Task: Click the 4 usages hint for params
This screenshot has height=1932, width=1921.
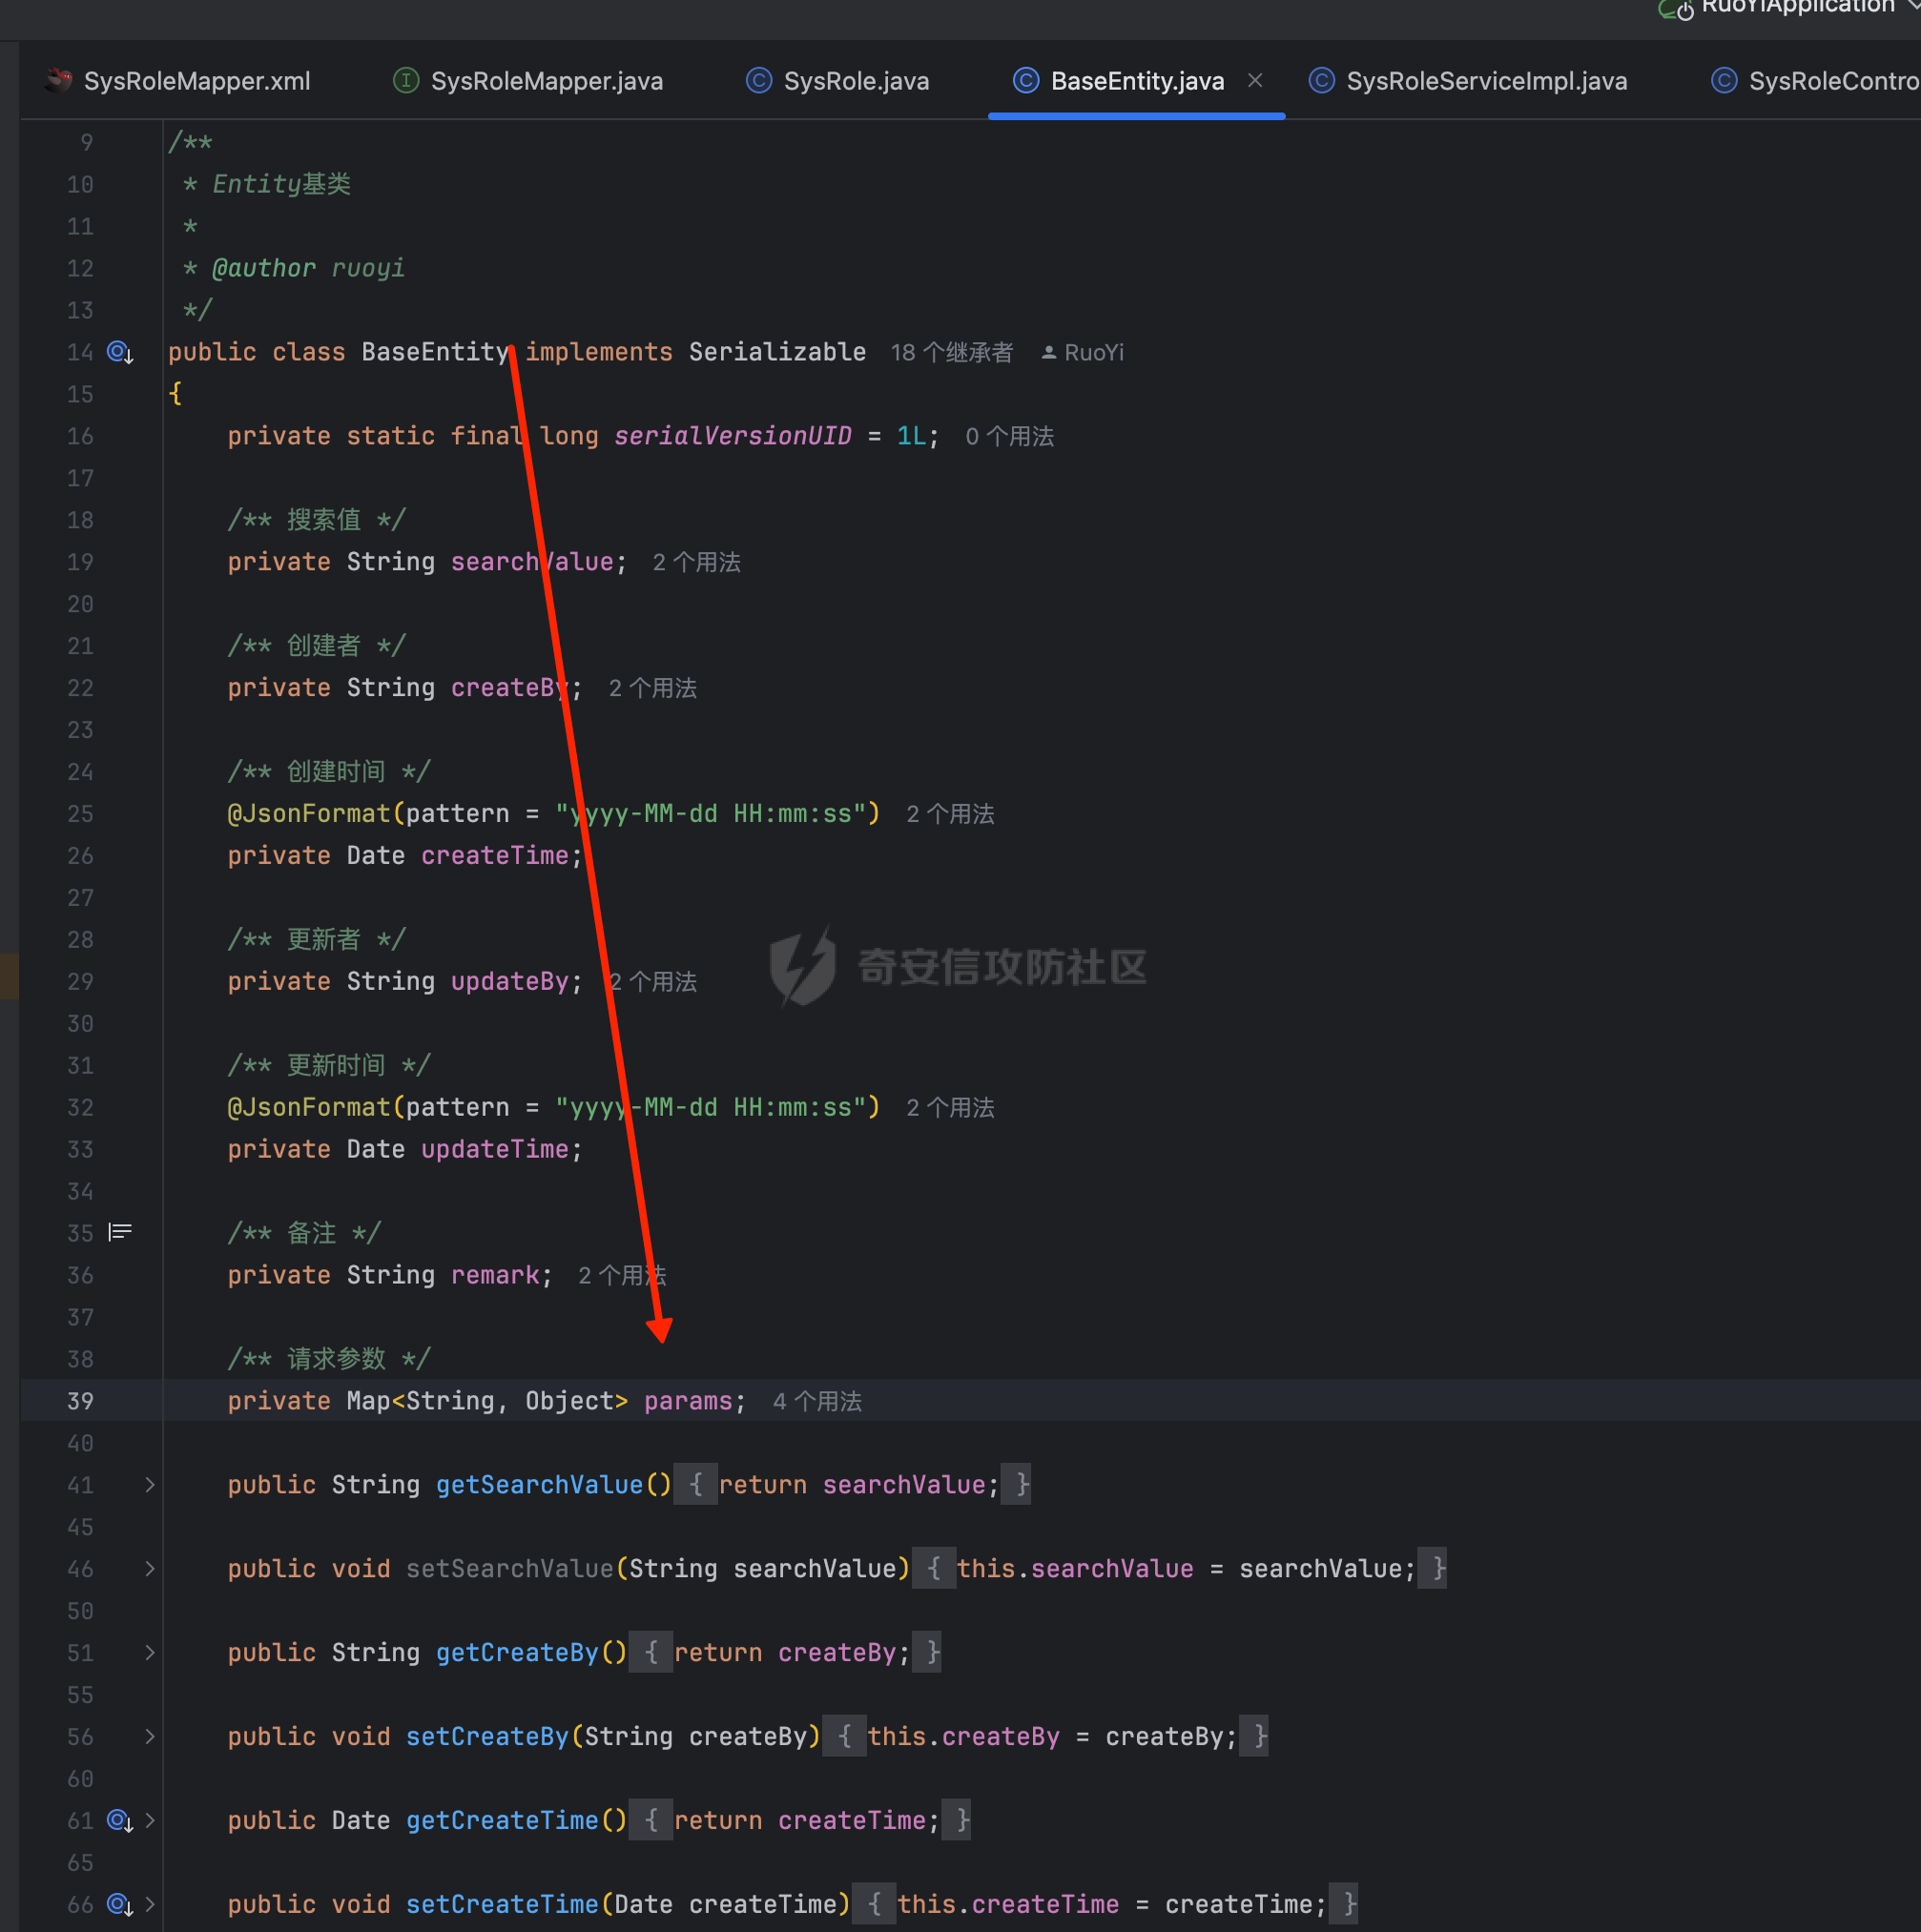Action: coord(817,1402)
